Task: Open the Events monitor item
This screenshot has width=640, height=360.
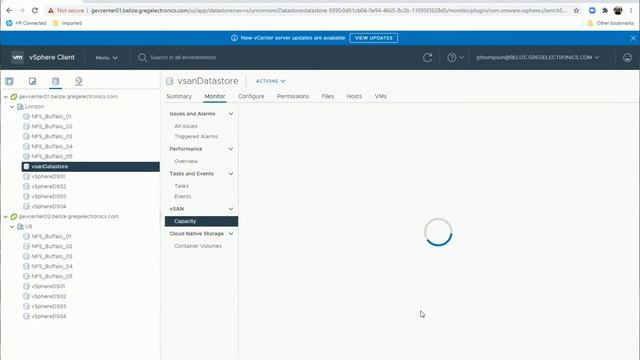Action: [x=182, y=196]
